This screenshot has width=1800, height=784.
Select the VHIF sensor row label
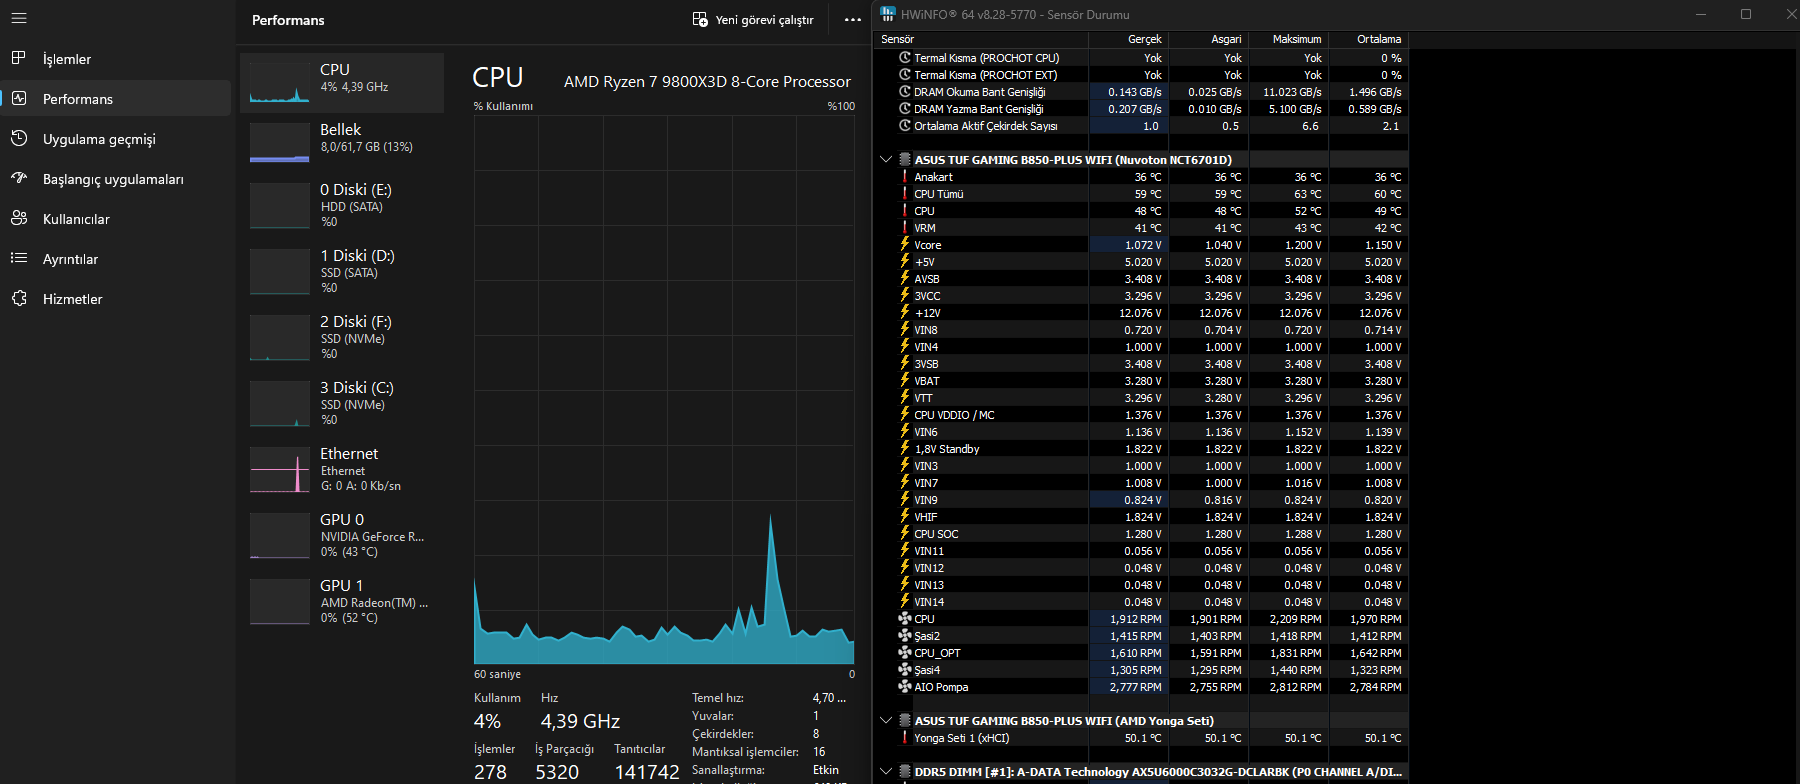[x=926, y=517]
